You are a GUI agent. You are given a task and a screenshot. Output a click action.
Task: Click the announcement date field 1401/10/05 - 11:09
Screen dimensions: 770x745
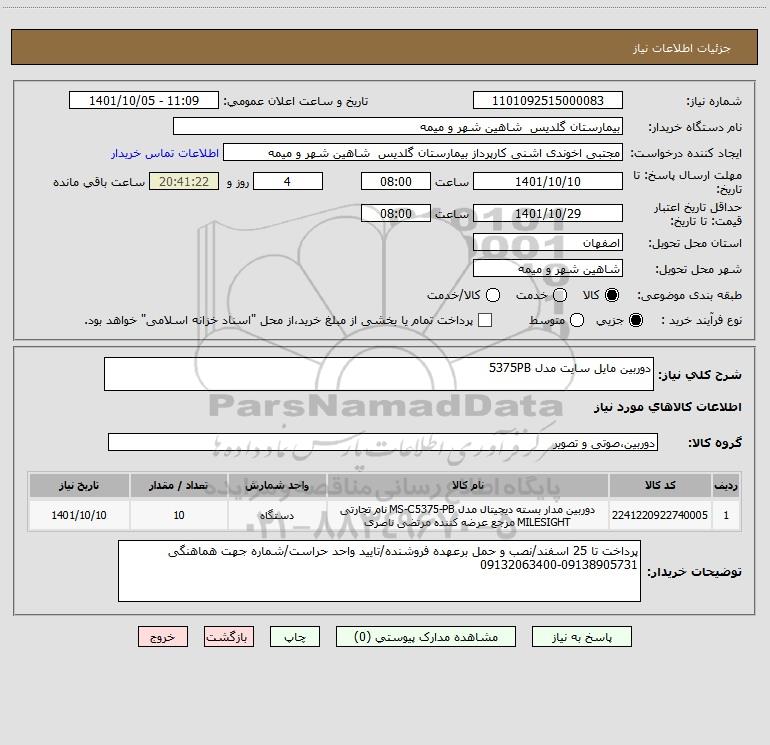coord(144,101)
